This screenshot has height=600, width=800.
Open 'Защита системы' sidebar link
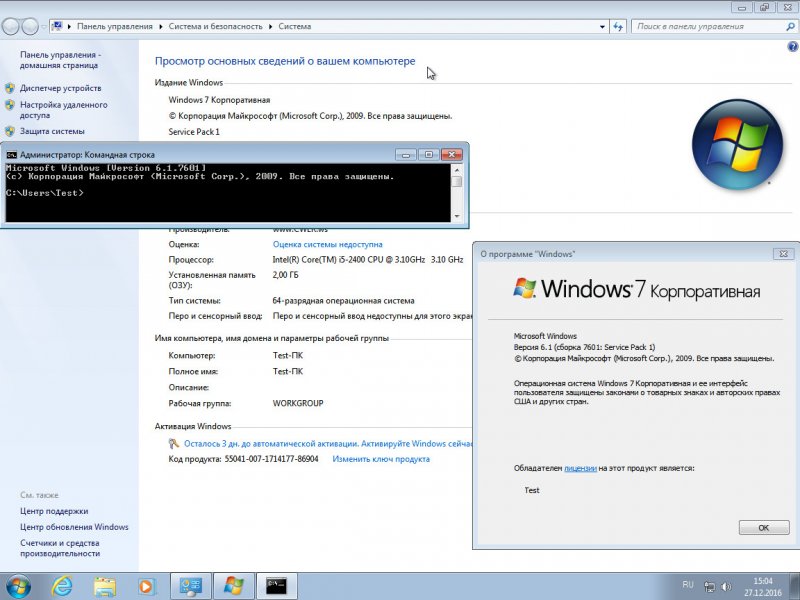click(x=52, y=131)
